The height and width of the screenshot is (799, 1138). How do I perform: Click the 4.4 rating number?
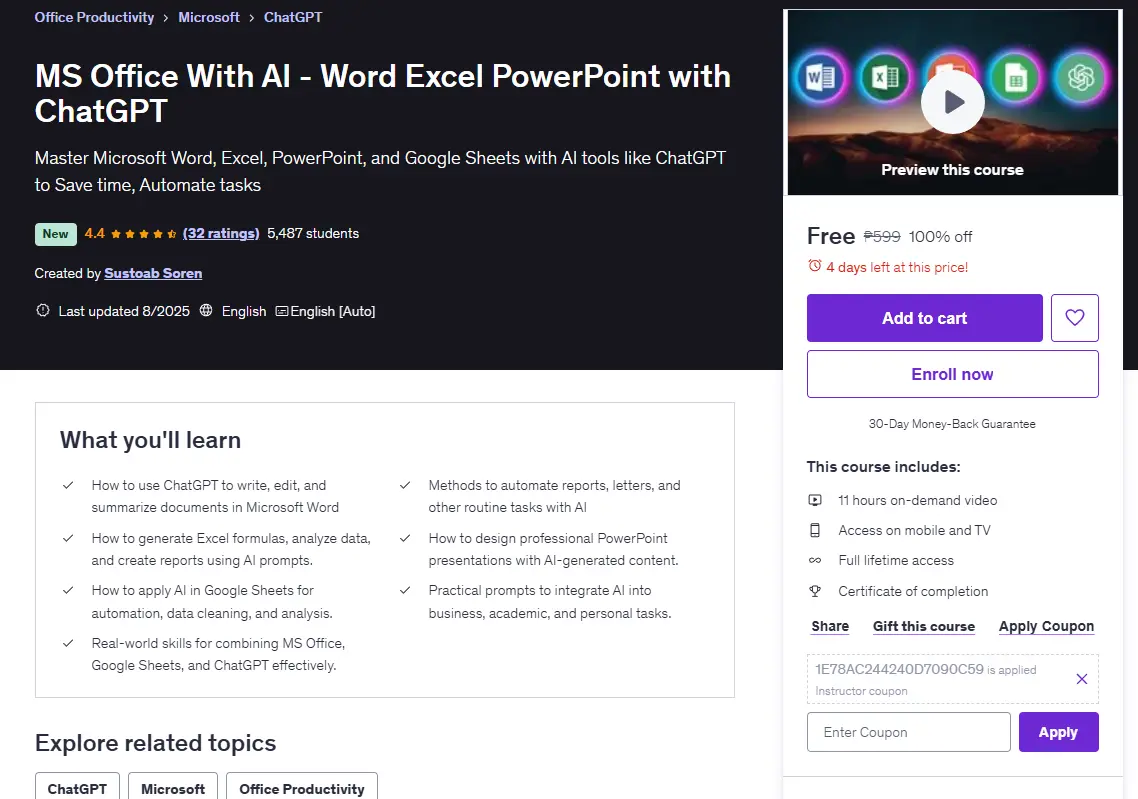pyautogui.click(x=94, y=234)
